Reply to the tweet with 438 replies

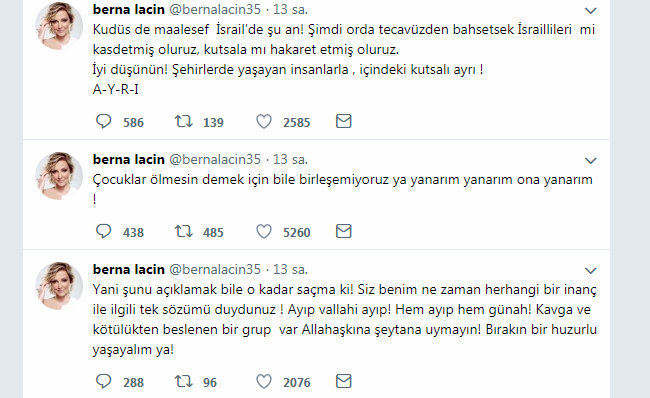pyautogui.click(x=103, y=231)
